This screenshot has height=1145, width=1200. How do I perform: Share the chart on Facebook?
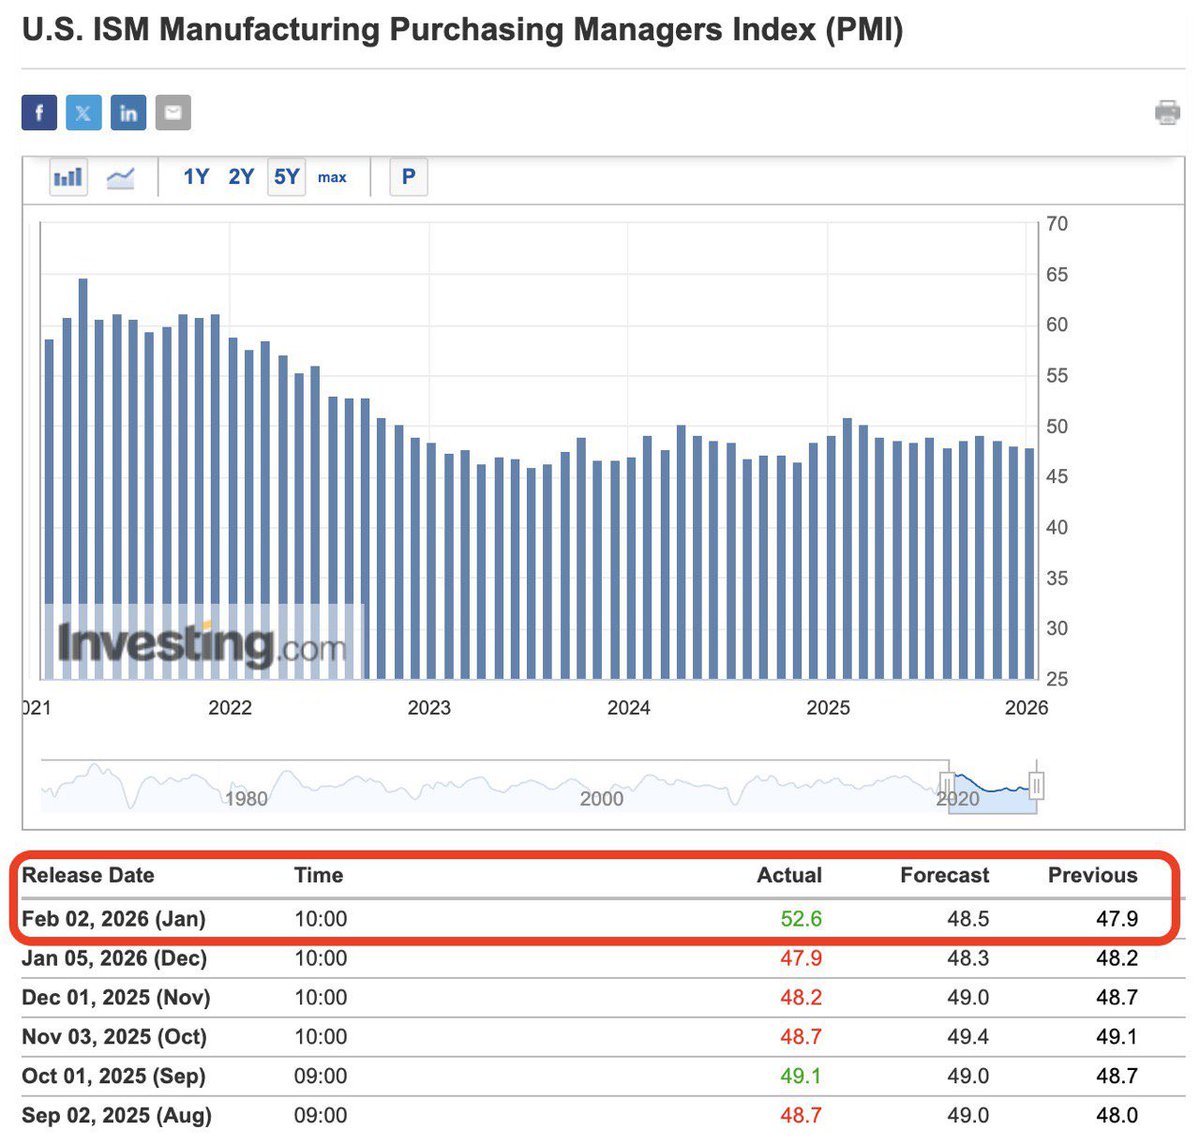coord(38,112)
